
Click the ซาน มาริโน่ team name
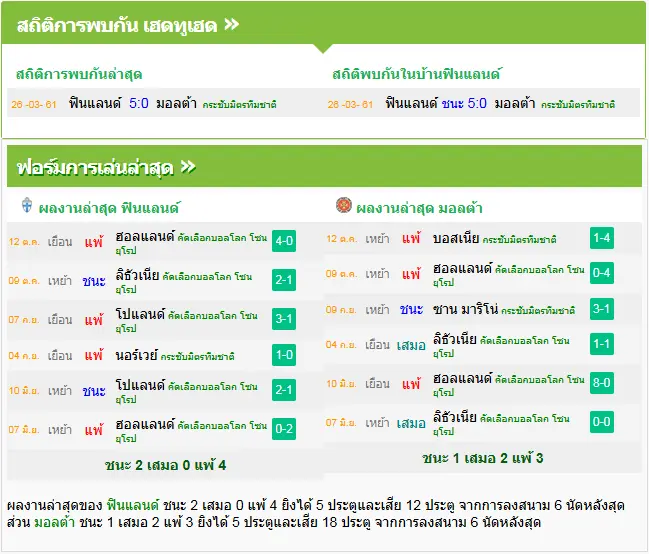(x=465, y=309)
